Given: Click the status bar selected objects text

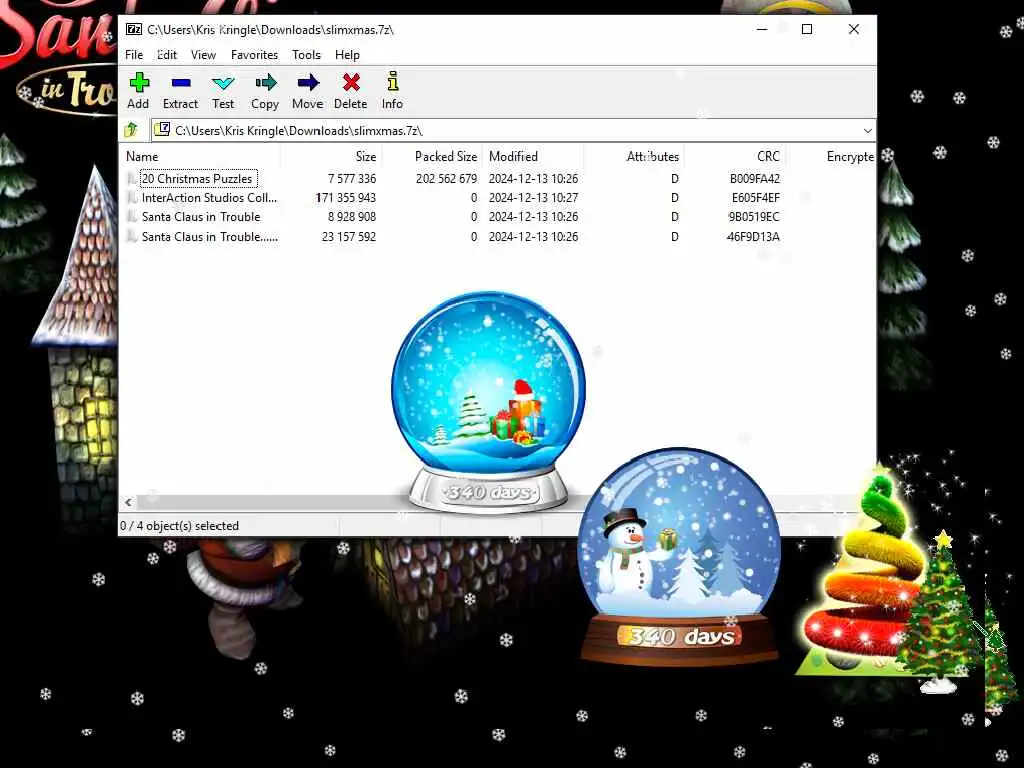Looking at the screenshot, I should tap(180, 526).
